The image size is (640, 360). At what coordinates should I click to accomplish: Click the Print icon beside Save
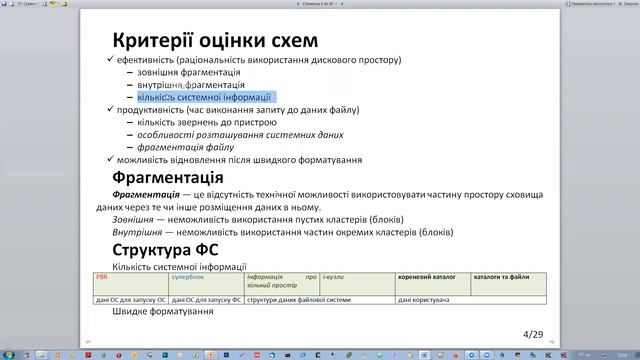tap(12, 4)
